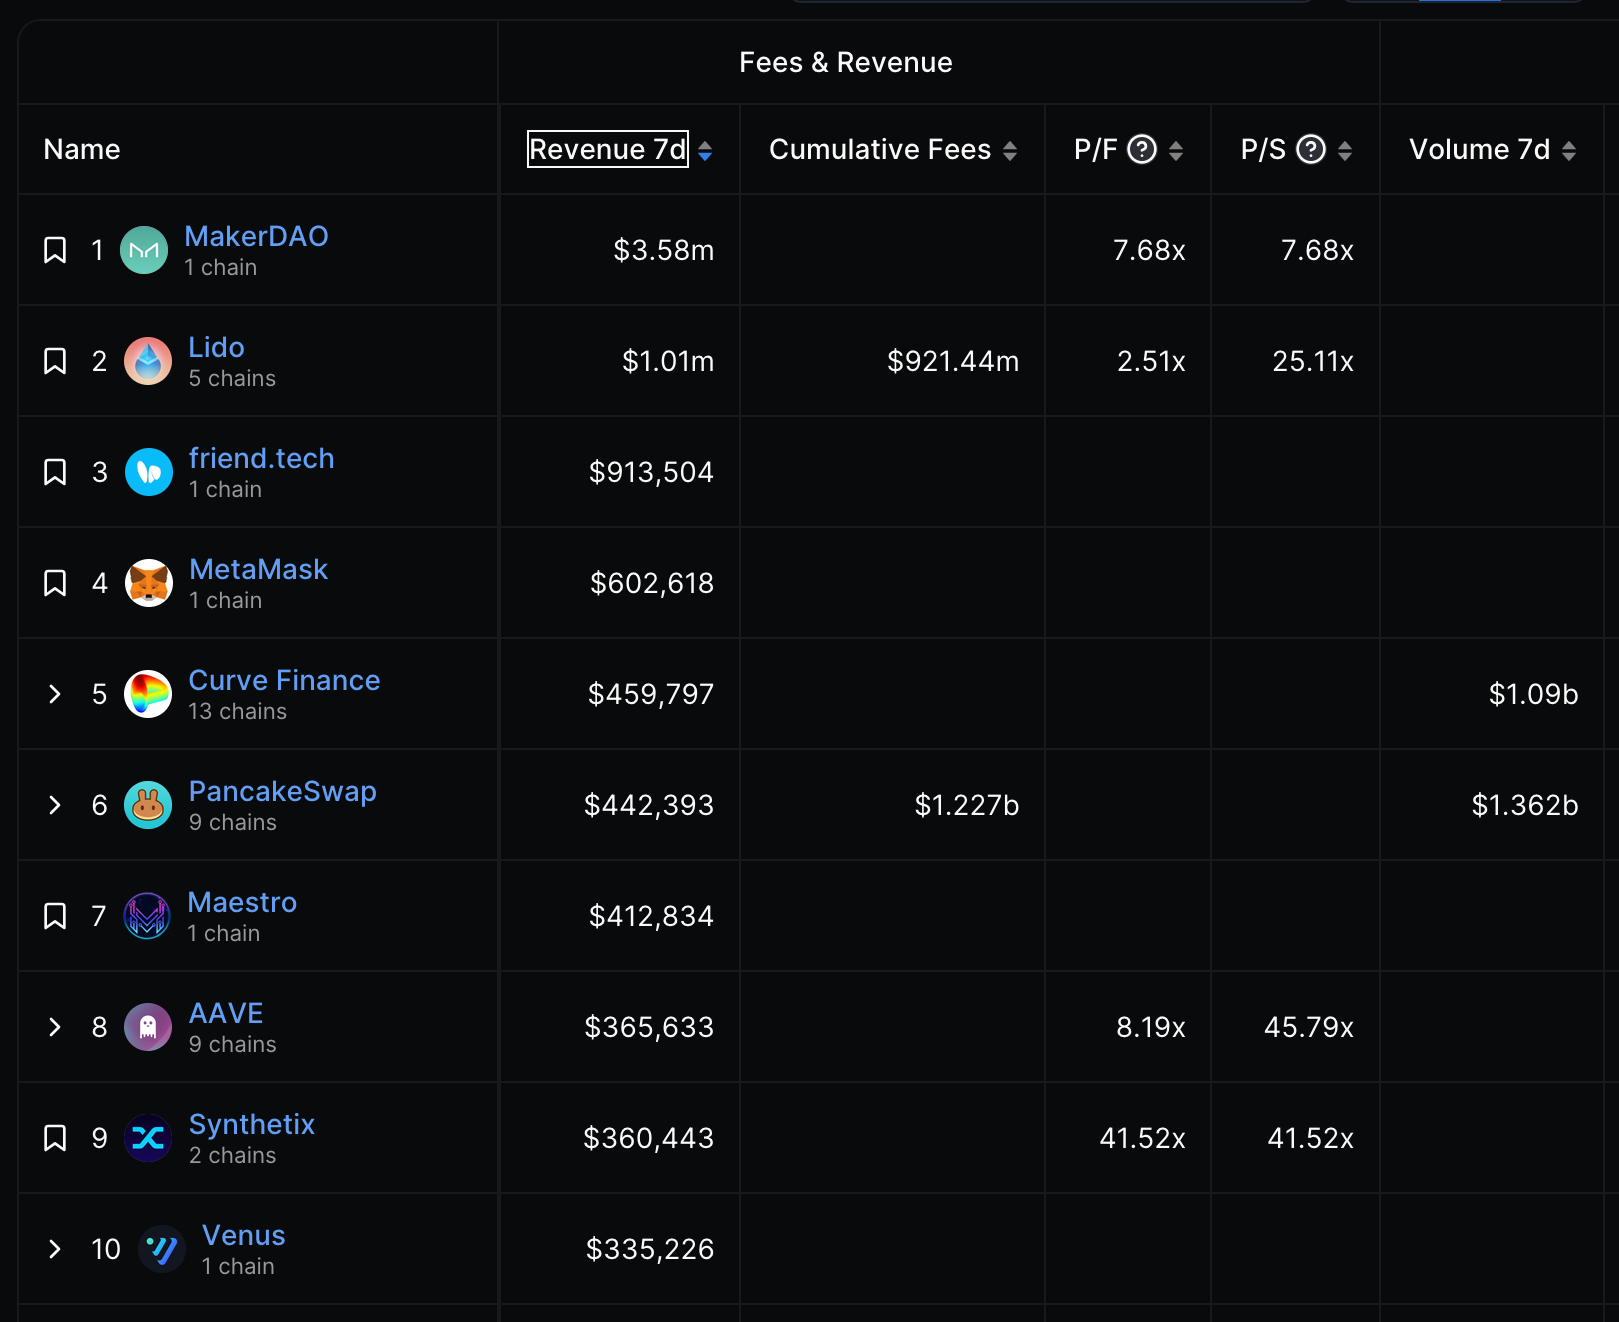The width and height of the screenshot is (1619, 1322).
Task: Click Curve Finance volume $1.09b
Action: [x=1533, y=694]
